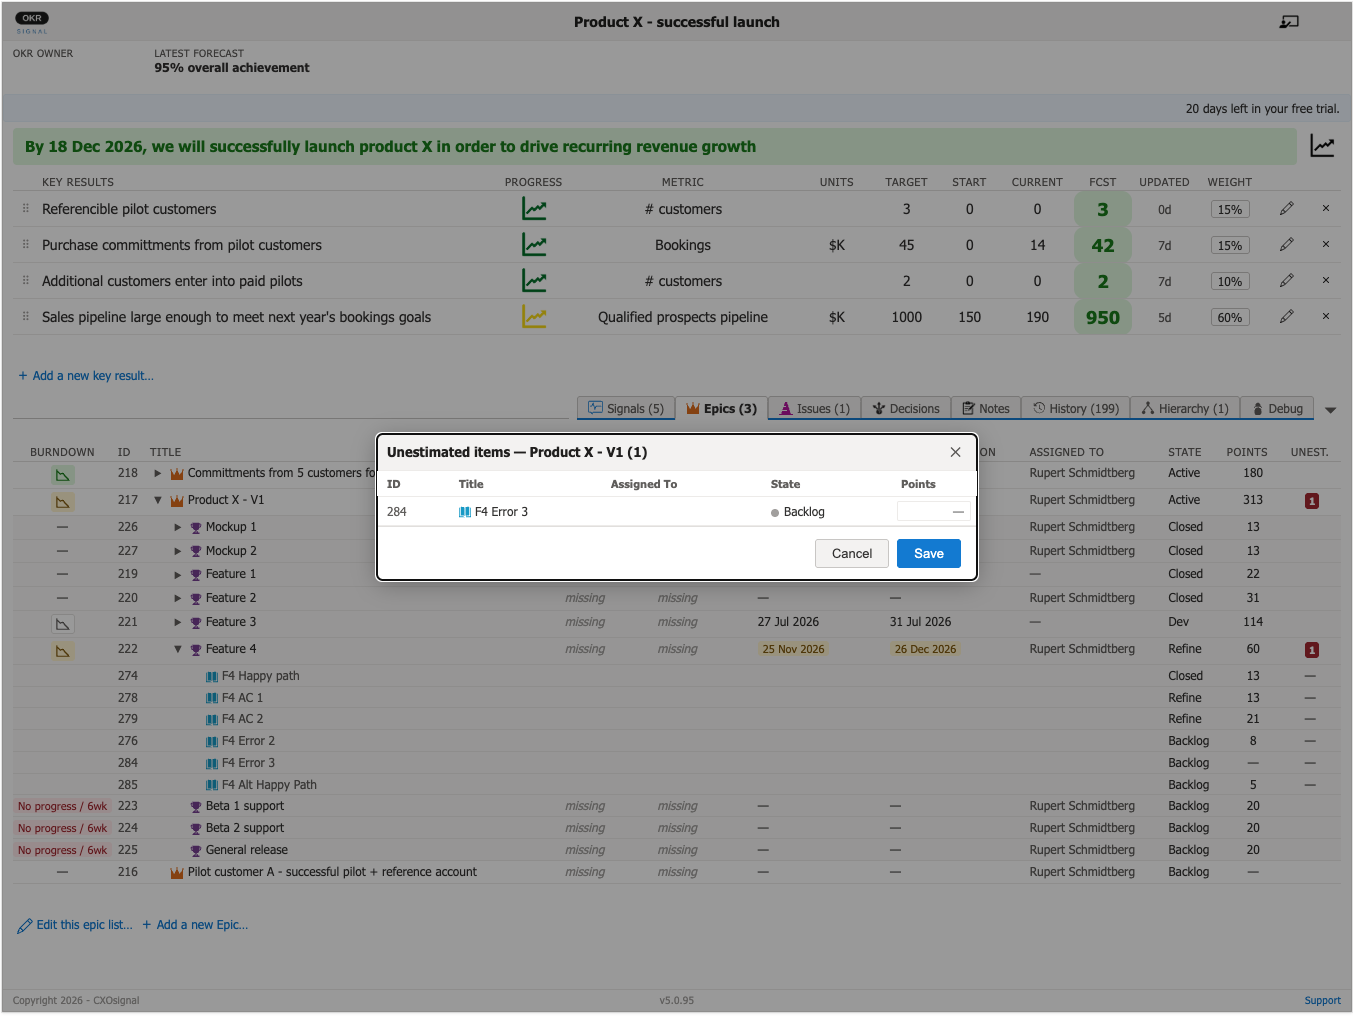Screen dimensions: 1353x1016
Task: Click Save in Unestimated items dialog
Action: 928,553
